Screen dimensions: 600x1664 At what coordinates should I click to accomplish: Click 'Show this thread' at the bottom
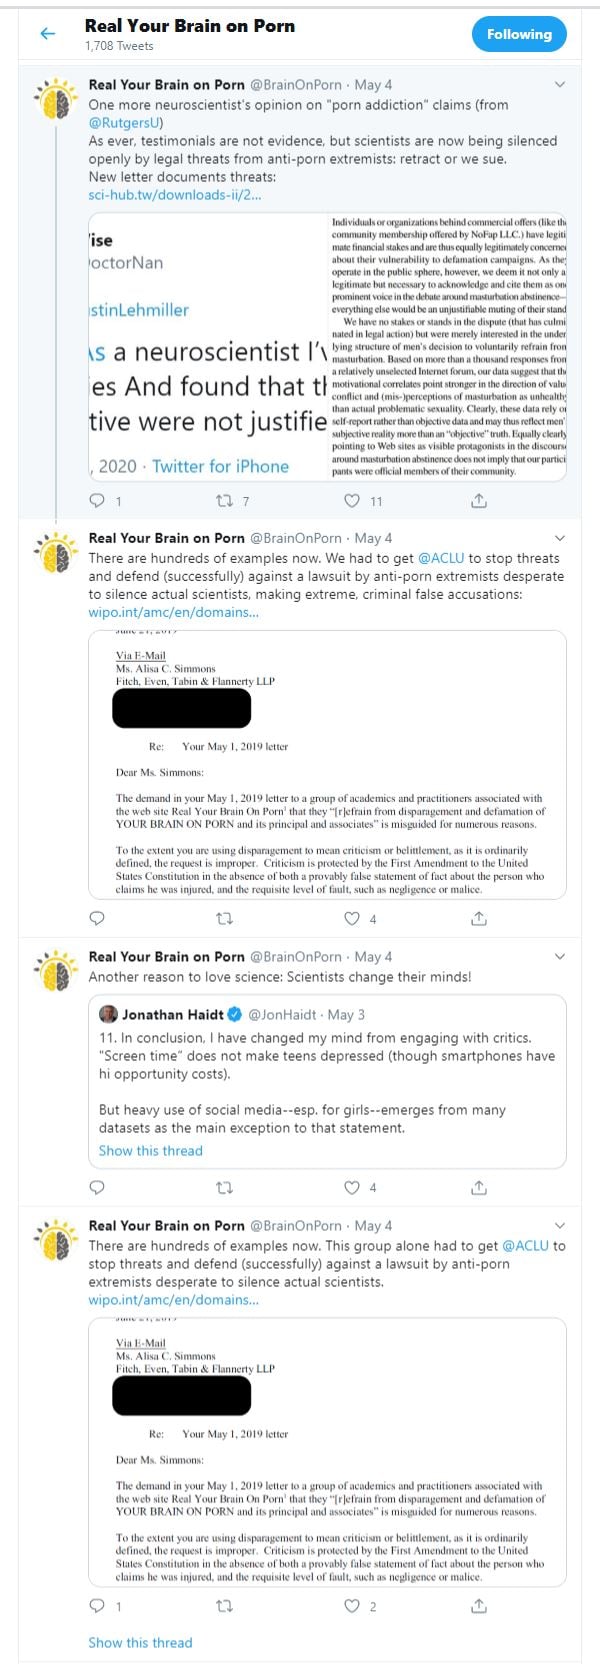point(140,1642)
